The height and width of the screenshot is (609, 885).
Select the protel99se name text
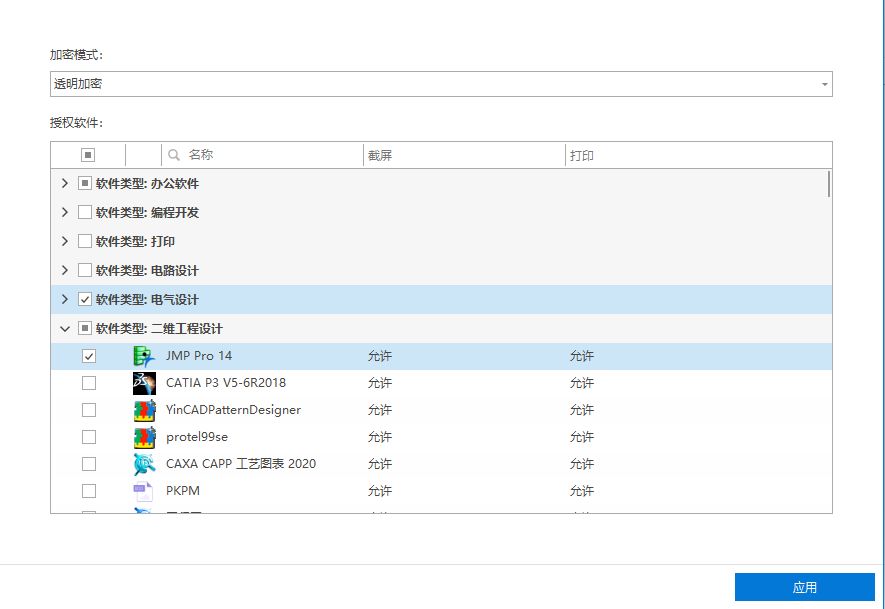coord(197,437)
